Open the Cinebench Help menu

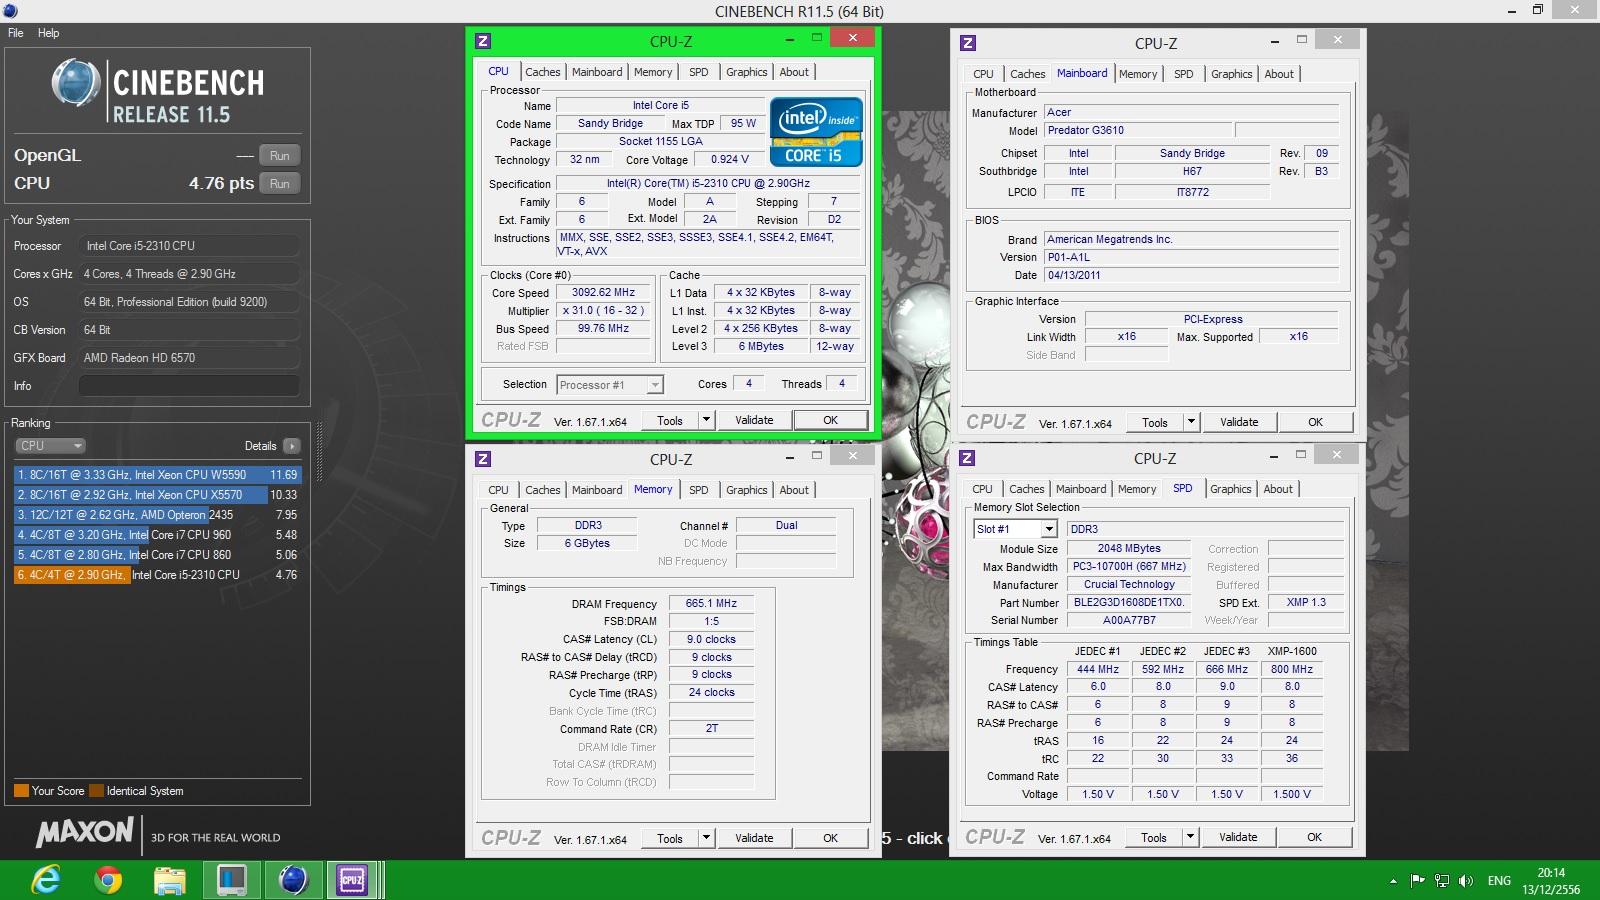point(48,33)
